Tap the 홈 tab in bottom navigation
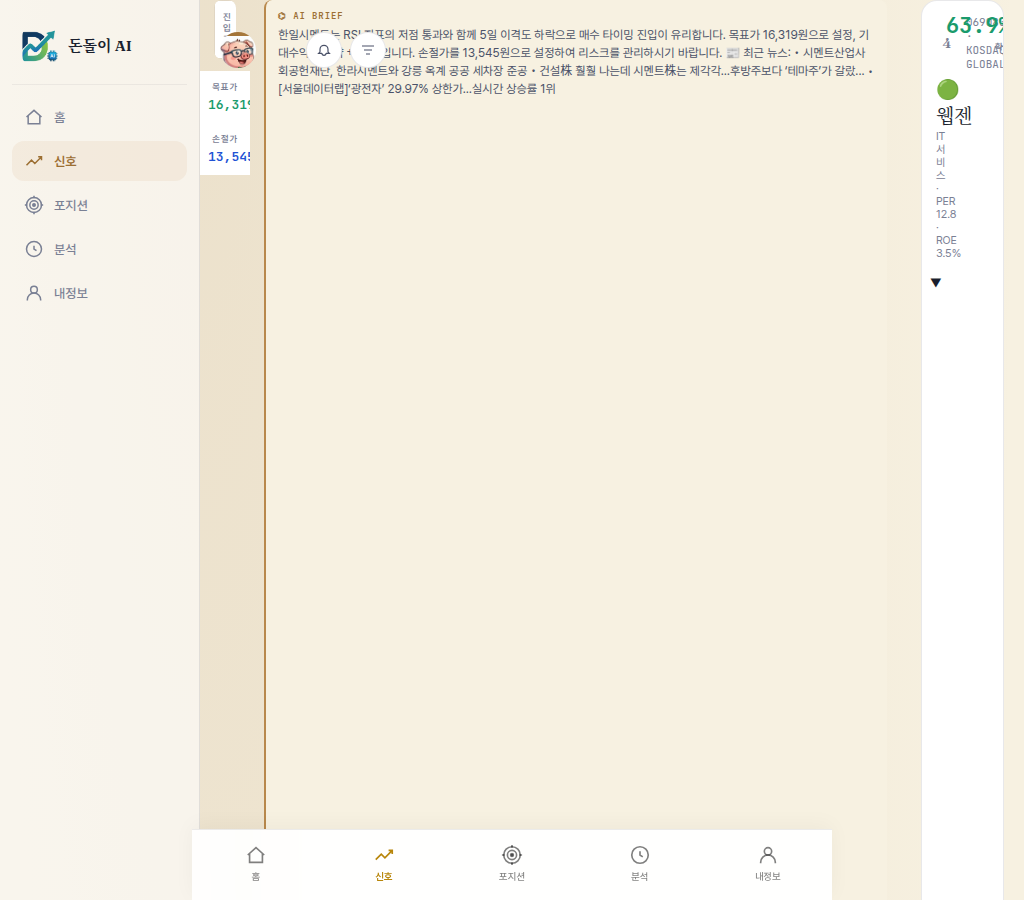This screenshot has height=900, width=1024. click(256, 863)
